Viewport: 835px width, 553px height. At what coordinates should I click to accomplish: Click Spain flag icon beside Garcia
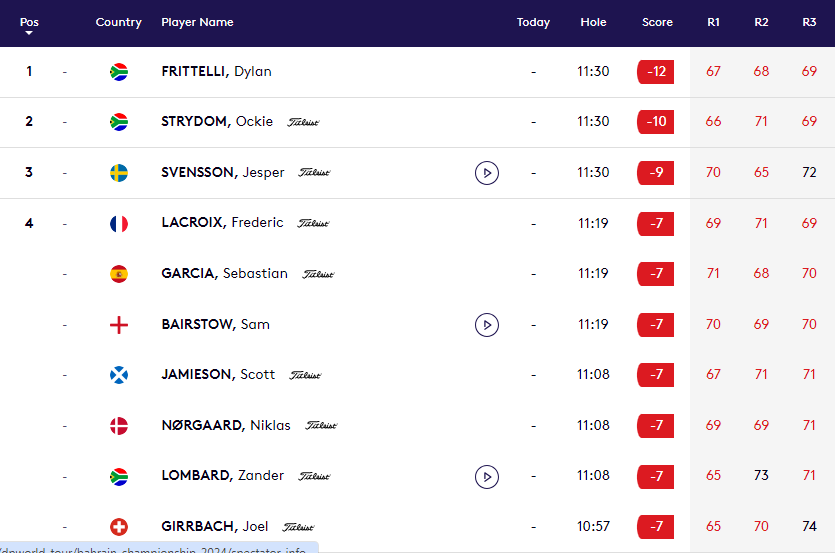[119, 274]
